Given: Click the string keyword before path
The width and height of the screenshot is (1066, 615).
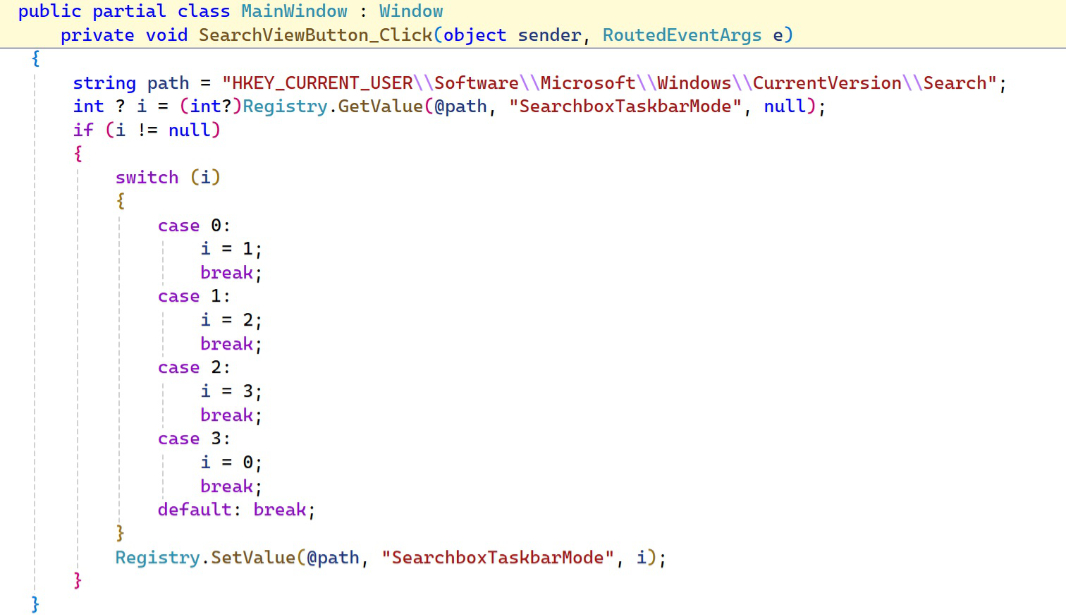Looking at the screenshot, I should click(x=105, y=83).
